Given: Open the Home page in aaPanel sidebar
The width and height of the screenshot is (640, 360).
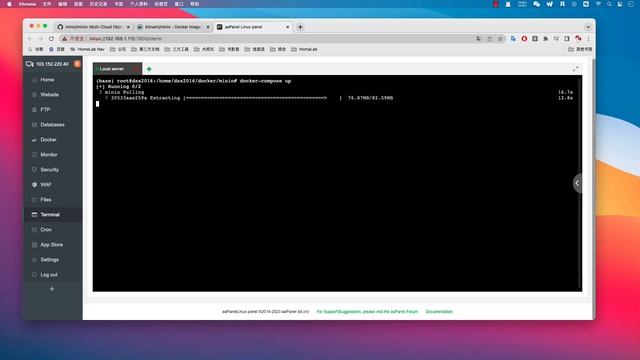Looking at the screenshot, I should point(52,80).
